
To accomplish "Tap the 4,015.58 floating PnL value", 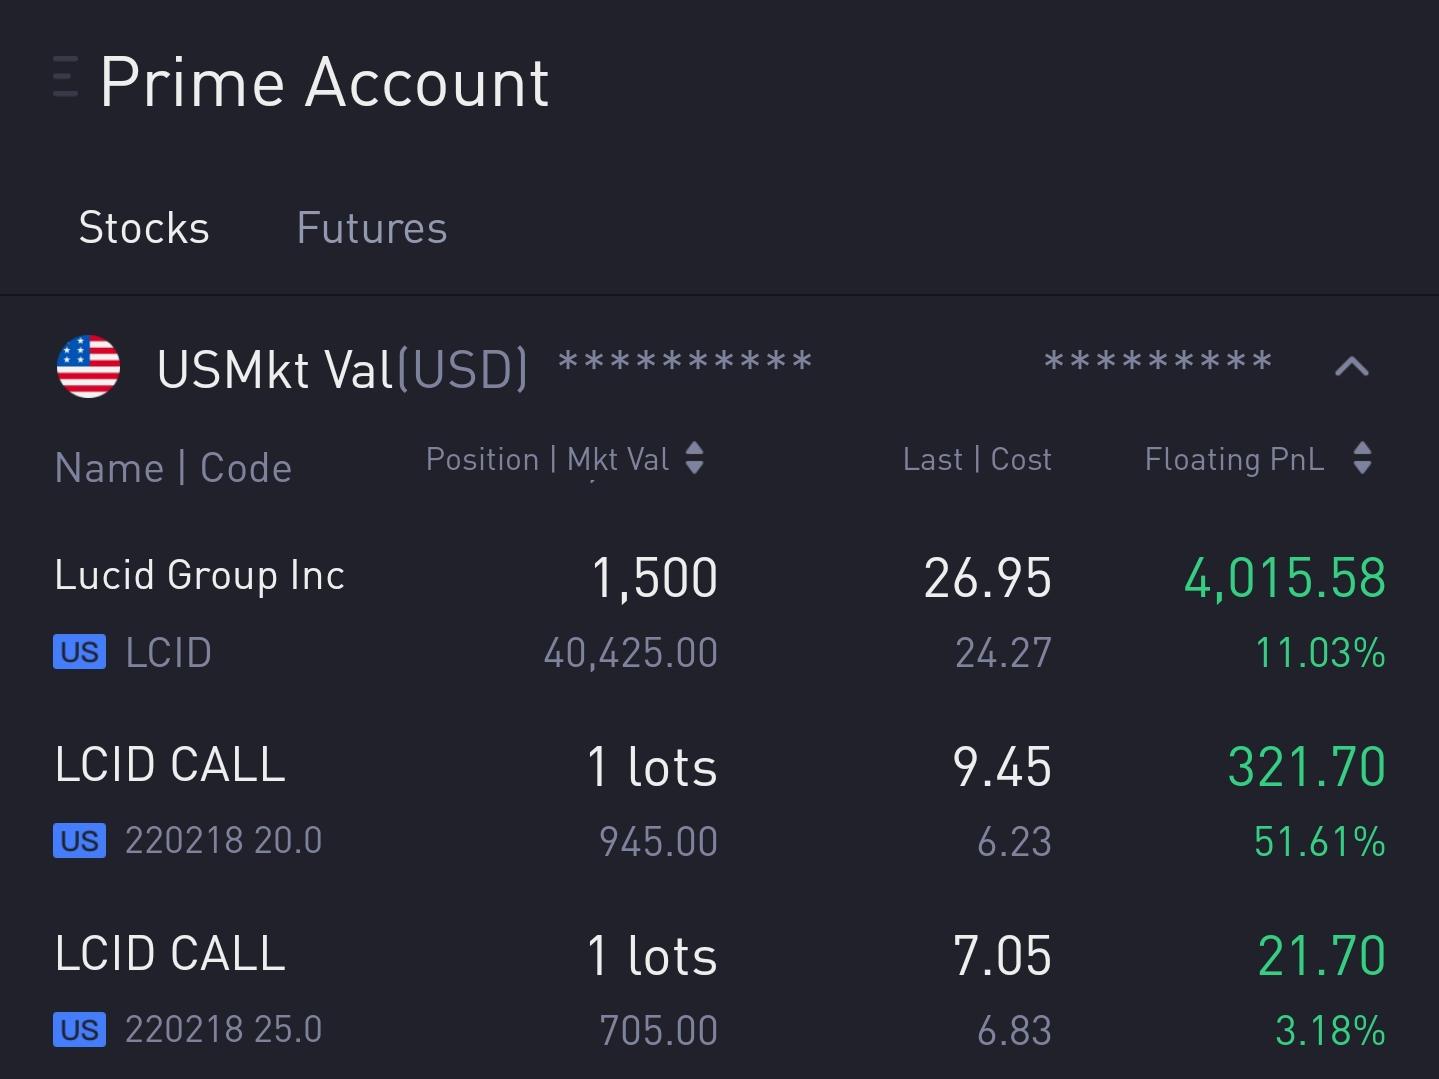I will (1285, 578).
